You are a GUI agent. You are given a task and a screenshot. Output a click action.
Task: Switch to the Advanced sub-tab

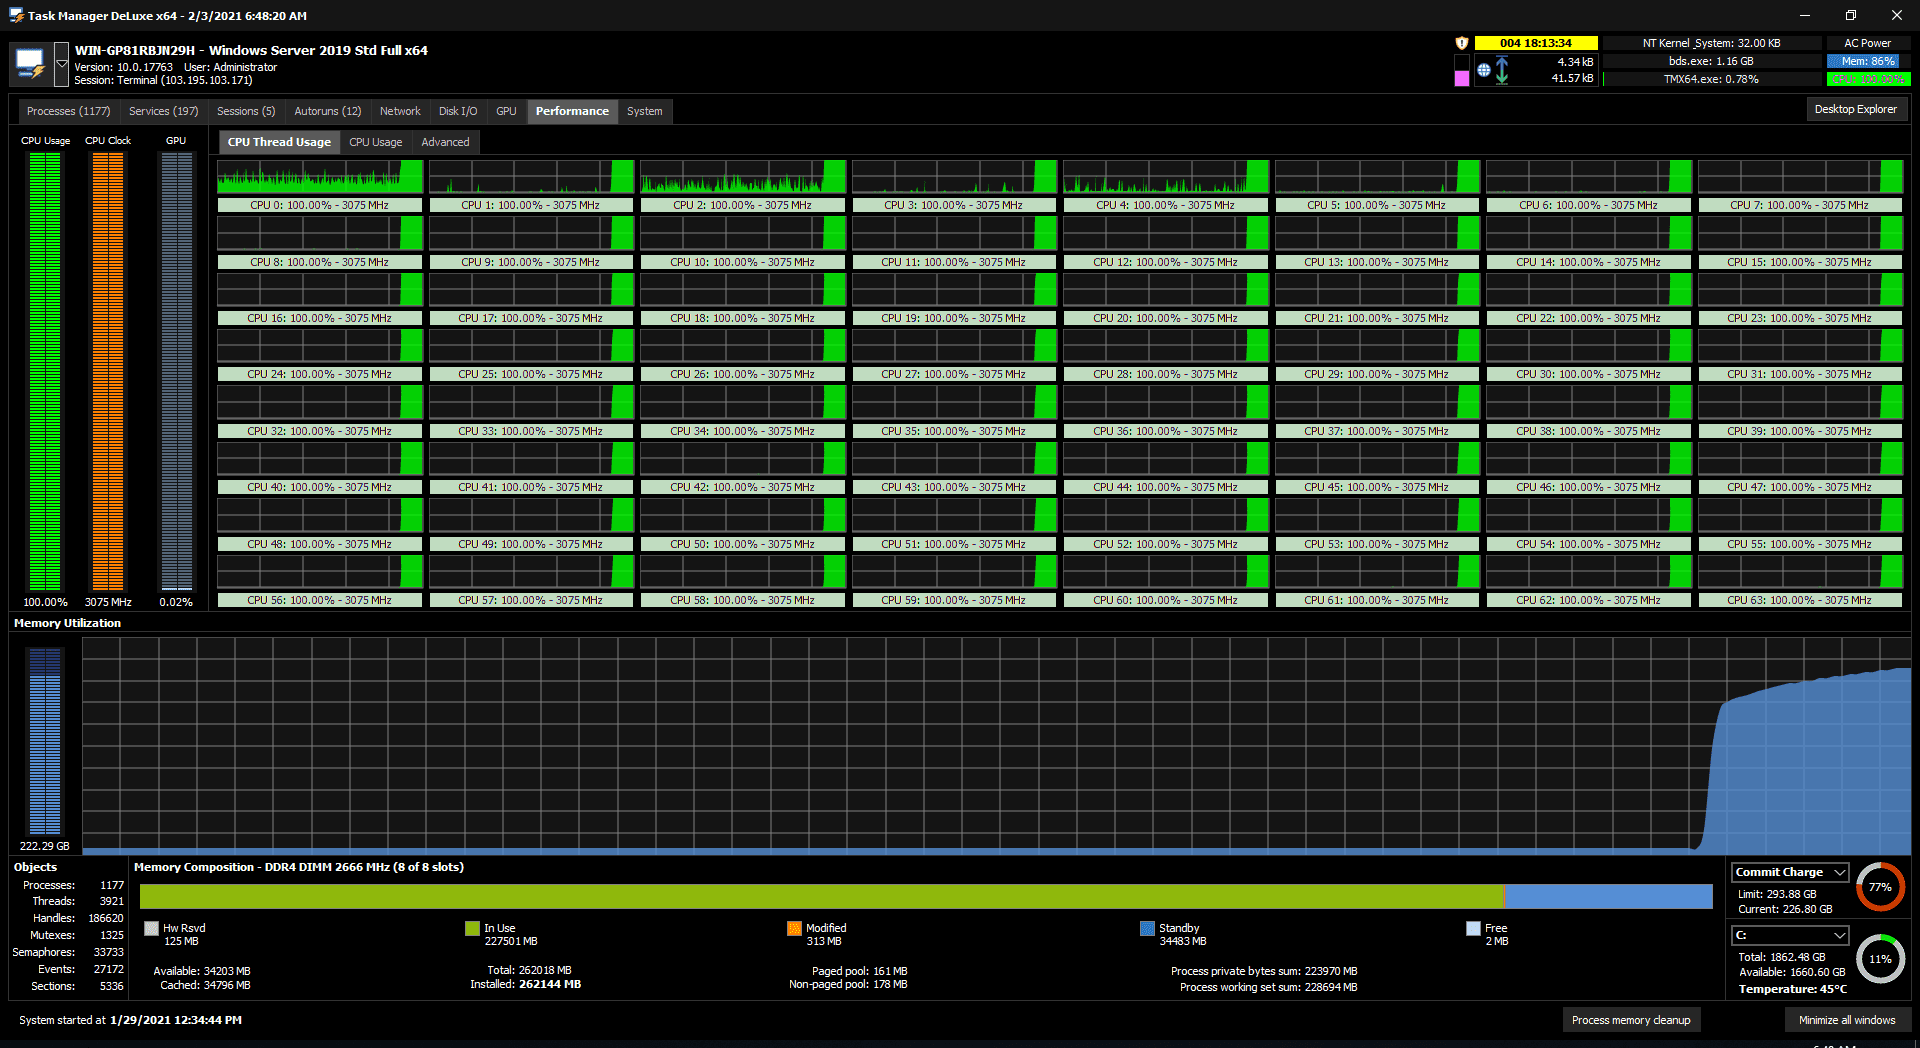tap(445, 142)
